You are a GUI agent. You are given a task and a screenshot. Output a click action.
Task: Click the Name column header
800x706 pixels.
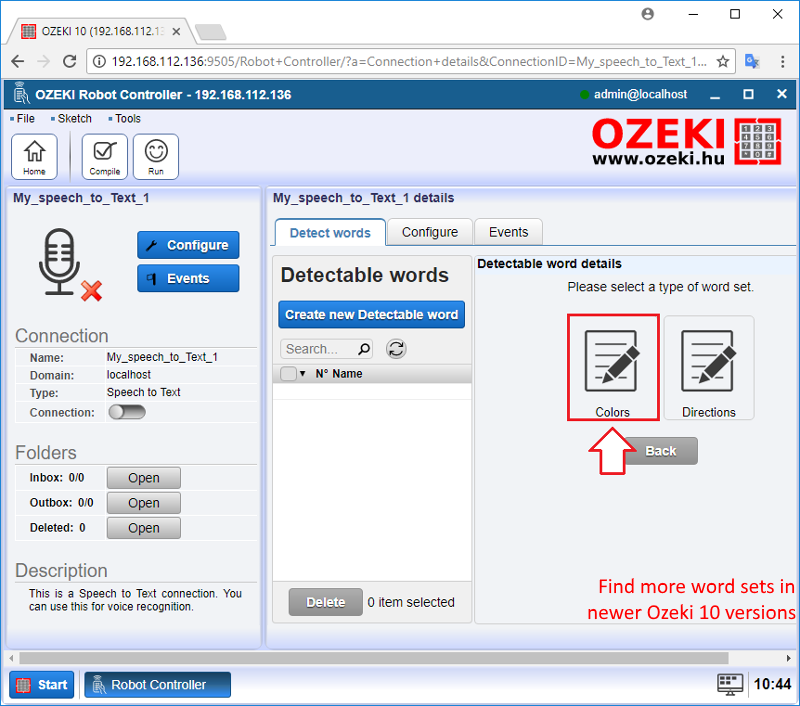tap(347, 374)
